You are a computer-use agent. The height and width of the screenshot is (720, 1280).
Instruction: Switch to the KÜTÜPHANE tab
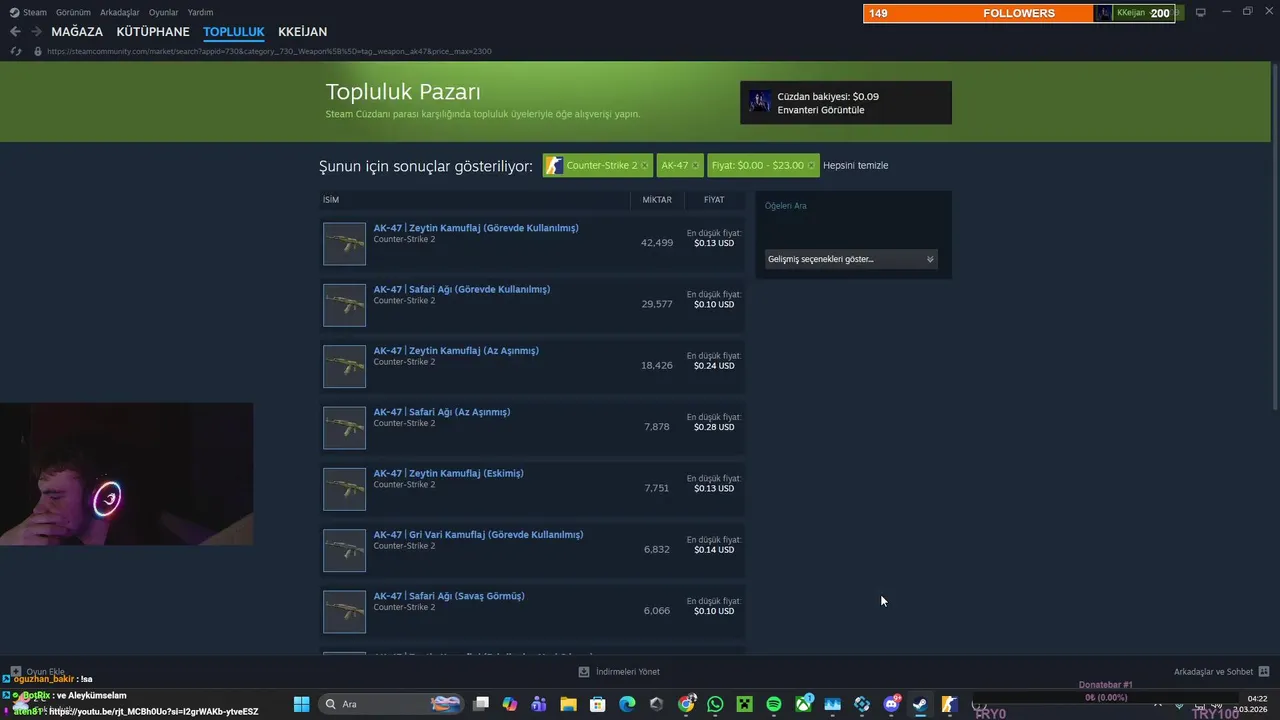153,32
